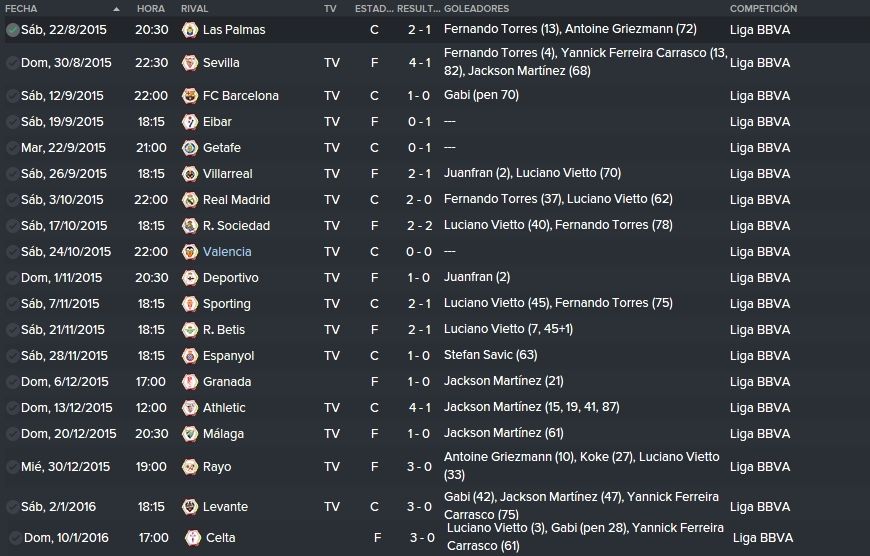Screen dimensions: 870x556
Task: Toggle the checkmark beside Sáb, 12/9/2015
Action: click(x=12, y=96)
